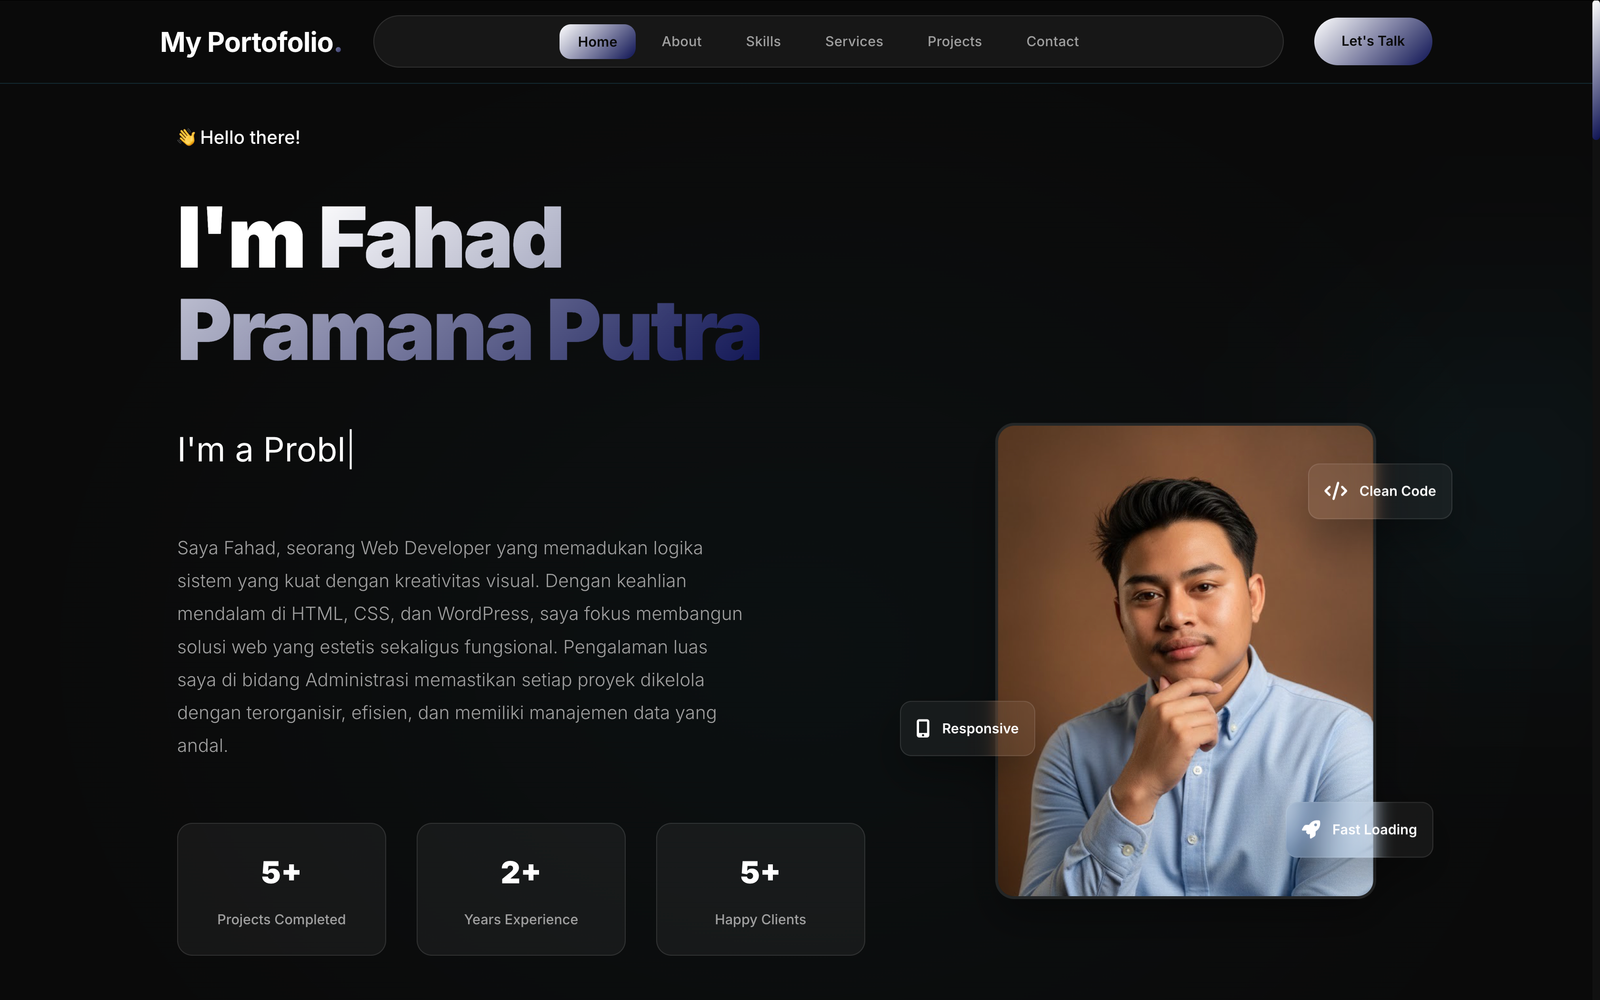Click the Projects Completed stat card
This screenshot has height=1000, width=1600.
[281, 889]
